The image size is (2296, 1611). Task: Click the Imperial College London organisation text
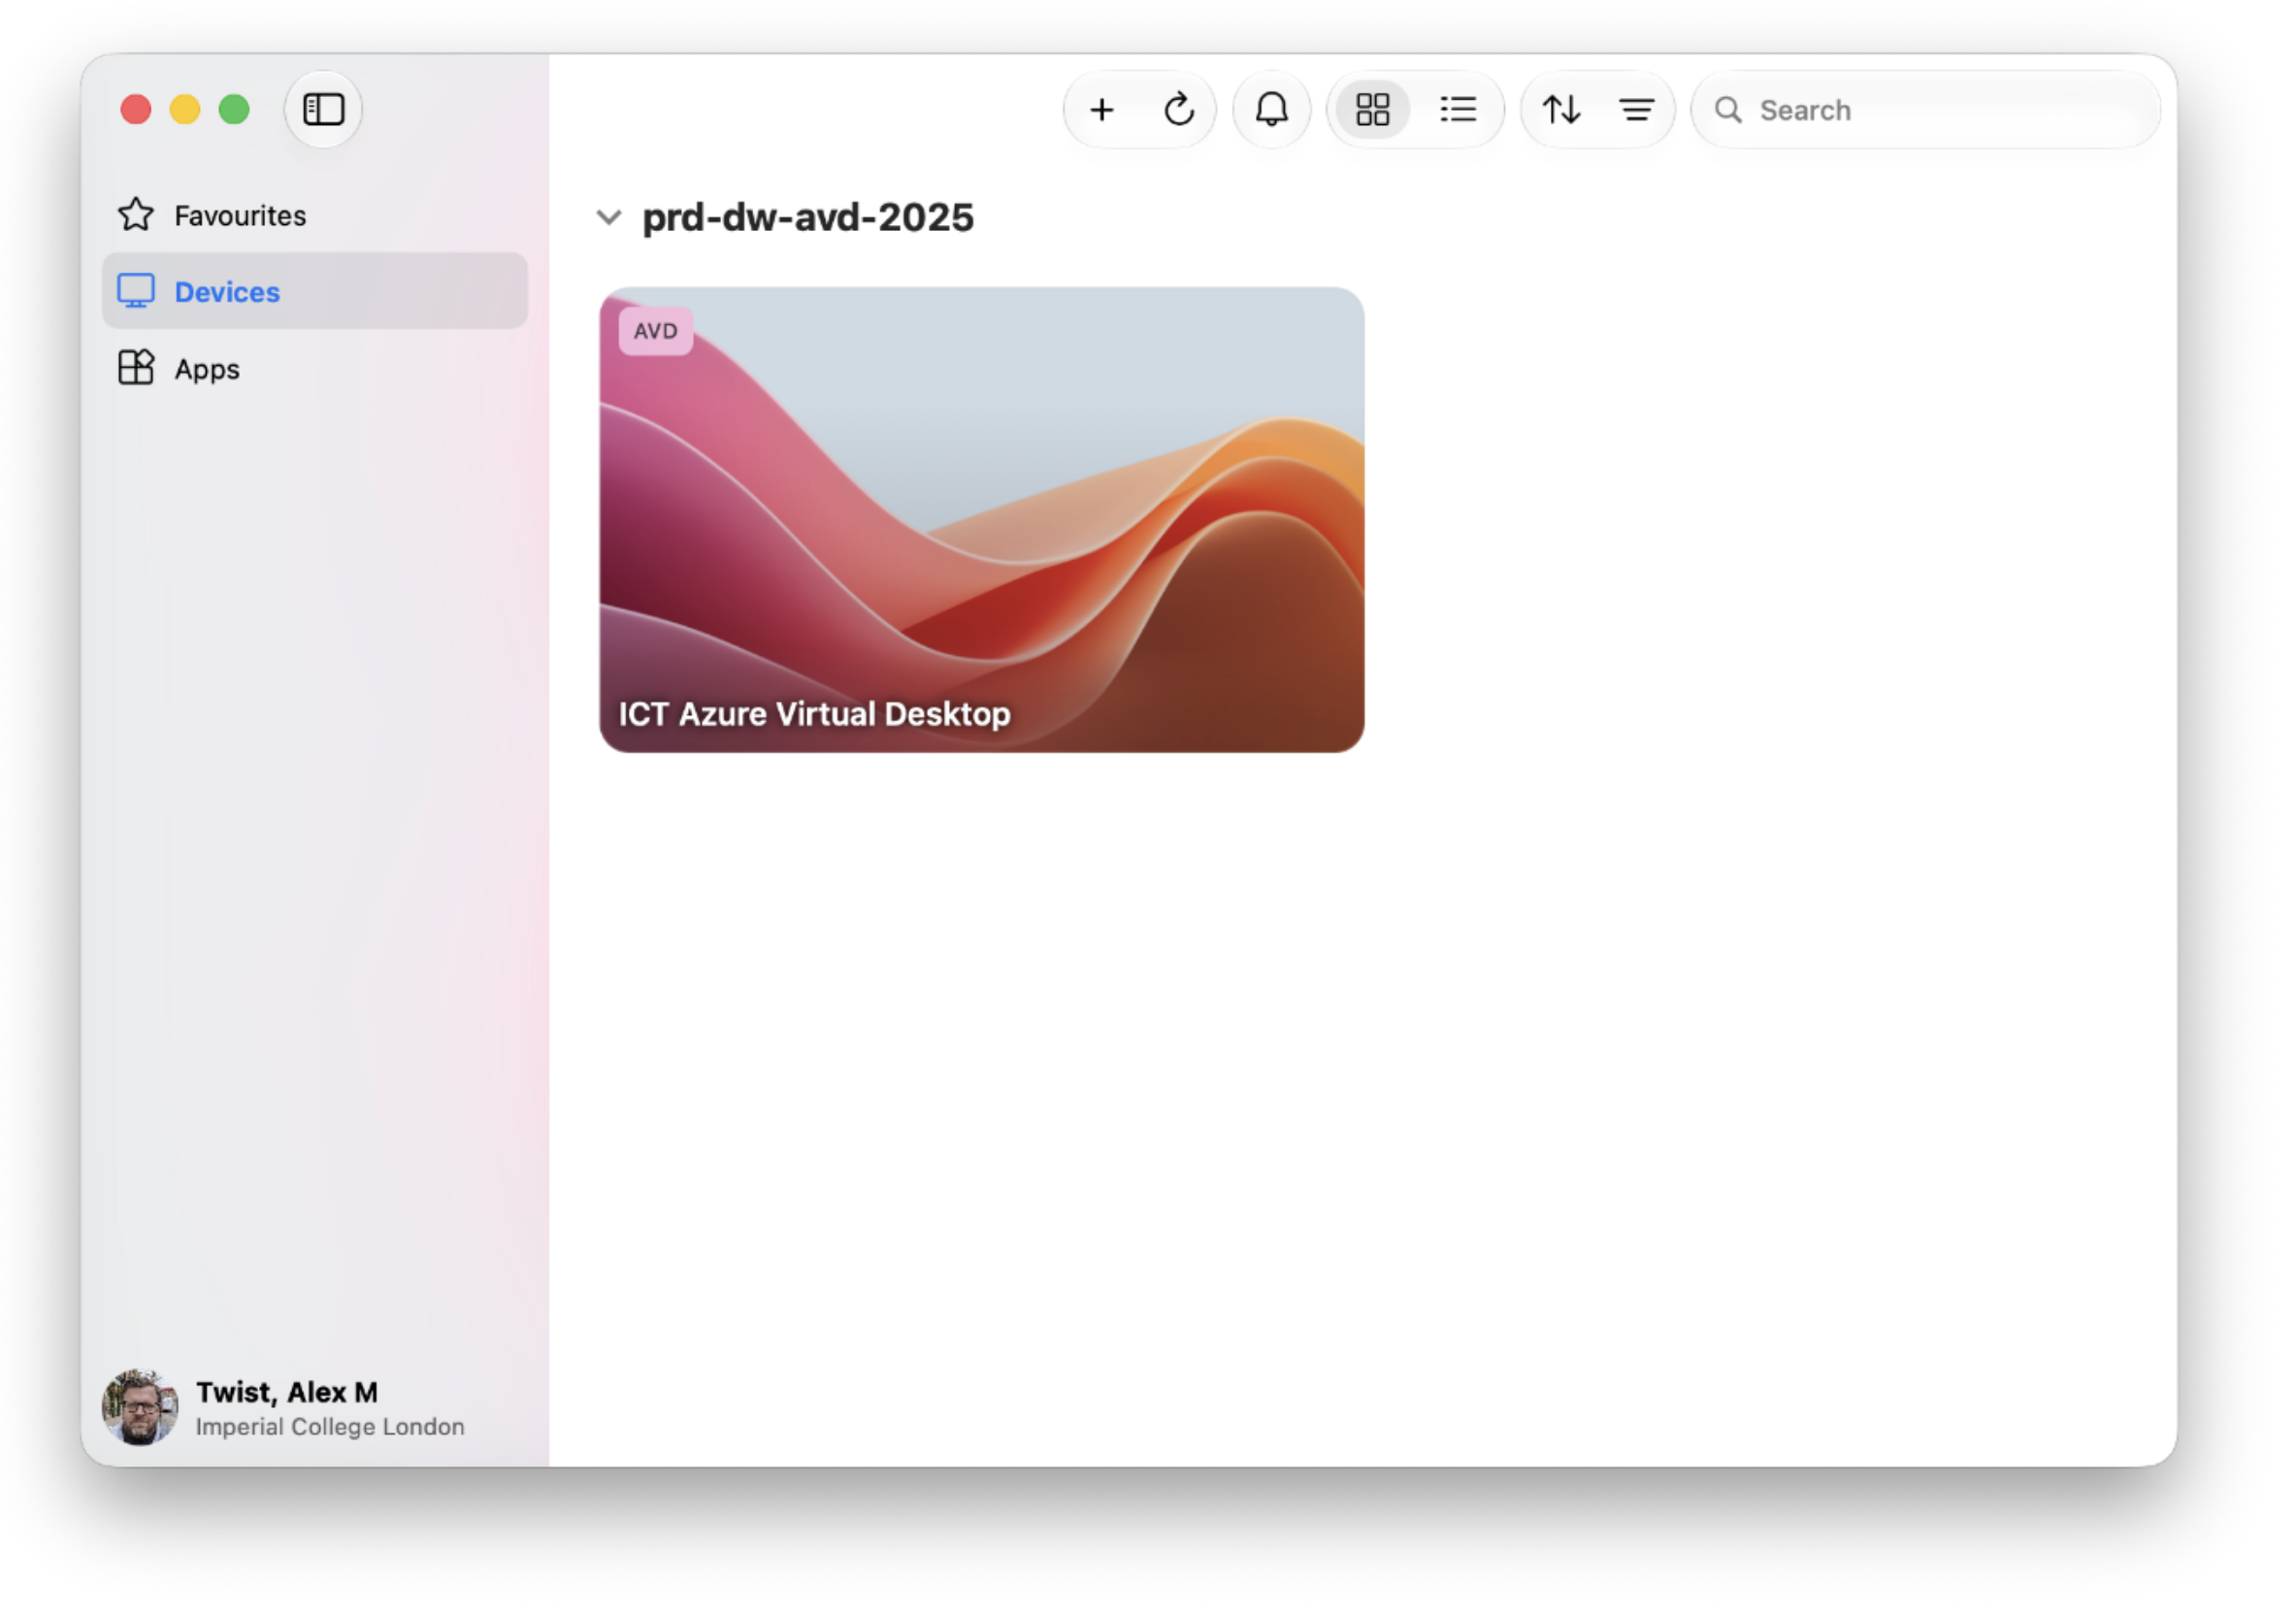[x=330, y=1426]
